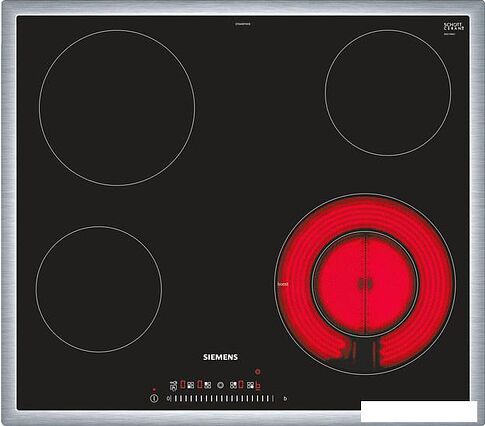Tap the third red heat display digit
This screenshot has height=426, width=485.
241,385
